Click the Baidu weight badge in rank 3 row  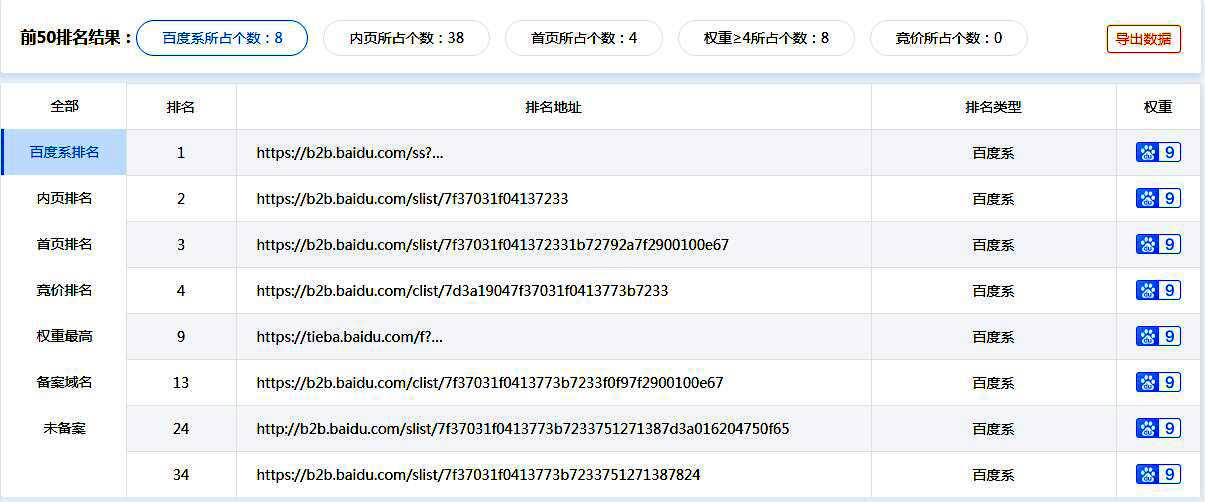click(x=1158, y=245)
